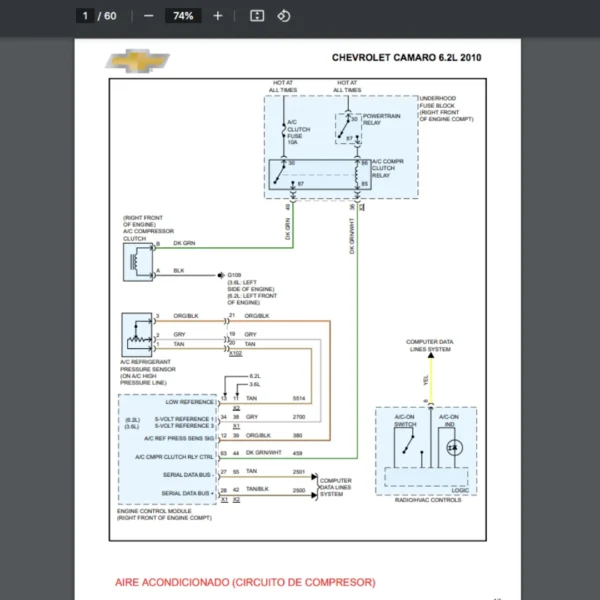The image size is (600, 600).
Task: Click the zoom out minus button
Action: [x=149, y=16]
